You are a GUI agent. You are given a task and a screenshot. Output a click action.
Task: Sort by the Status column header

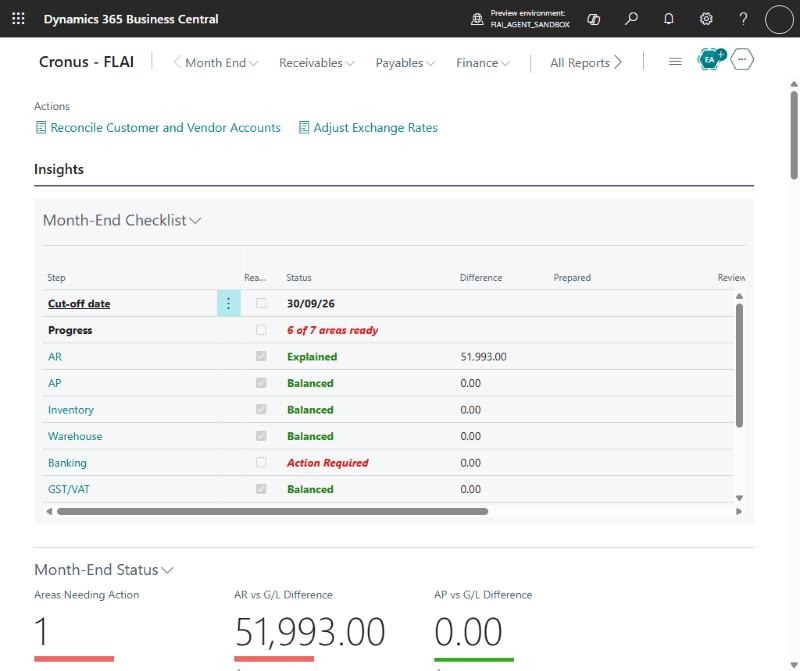coord(298,278)
